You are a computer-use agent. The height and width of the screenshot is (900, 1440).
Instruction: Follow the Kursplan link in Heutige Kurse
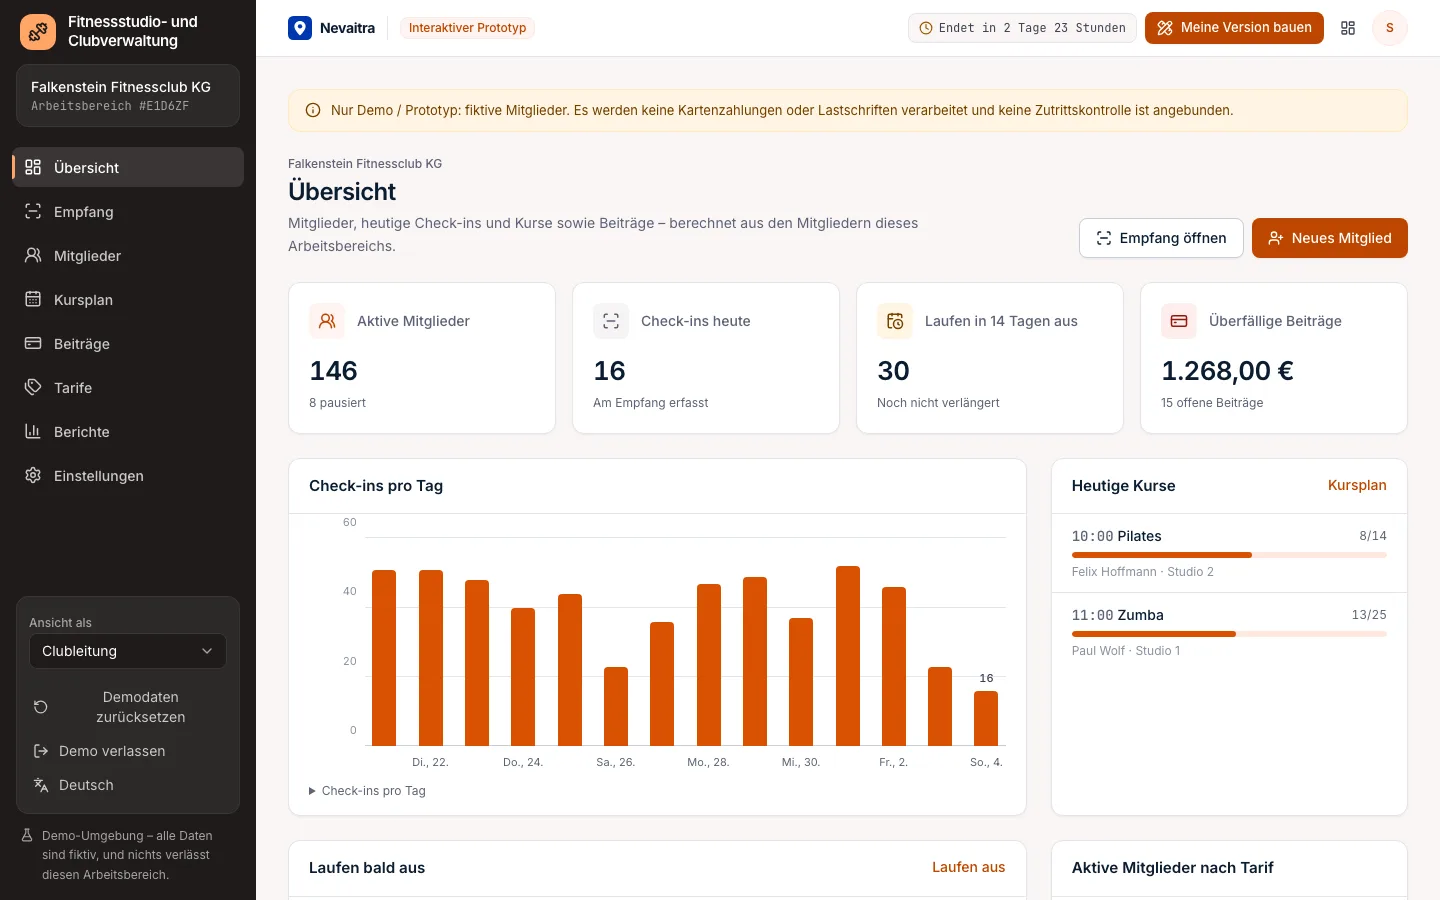(x=1357, y=485)
